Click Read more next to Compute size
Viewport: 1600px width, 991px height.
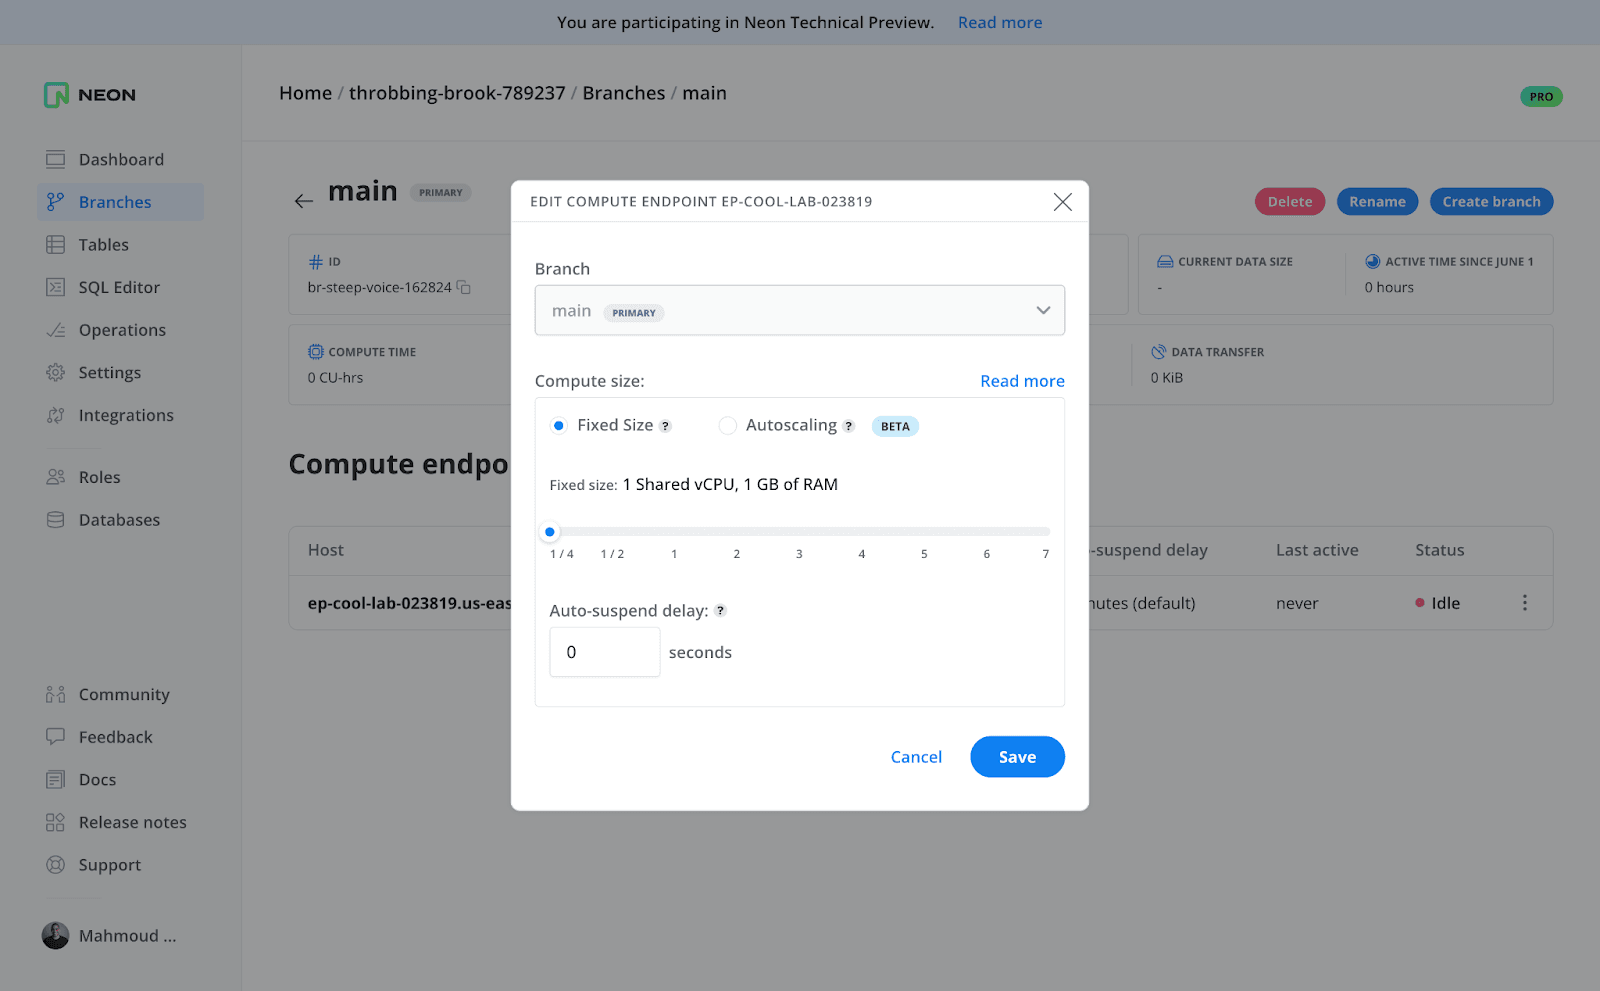tap(1022, 381)
